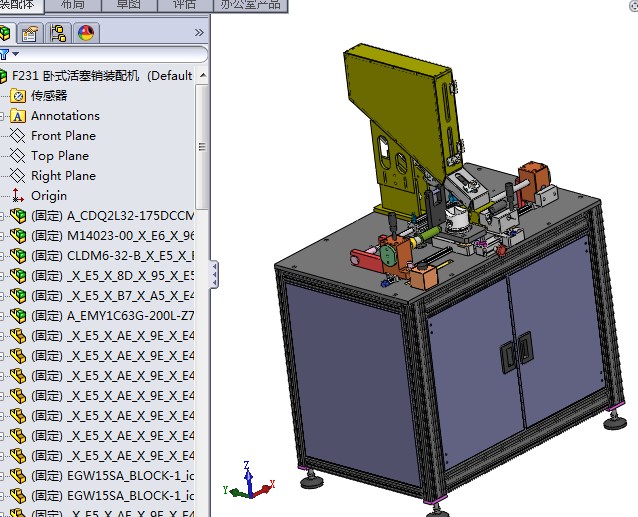The width and height of the screenshot is (638, 517).
Task: Select Origin in the tree
Action: click(x=49, y=196)
